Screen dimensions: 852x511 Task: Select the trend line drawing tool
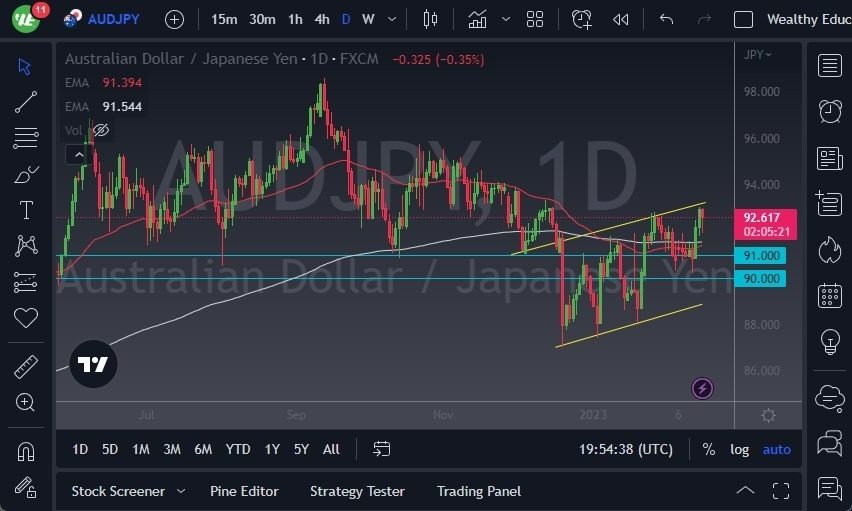(x=26, y=102)
